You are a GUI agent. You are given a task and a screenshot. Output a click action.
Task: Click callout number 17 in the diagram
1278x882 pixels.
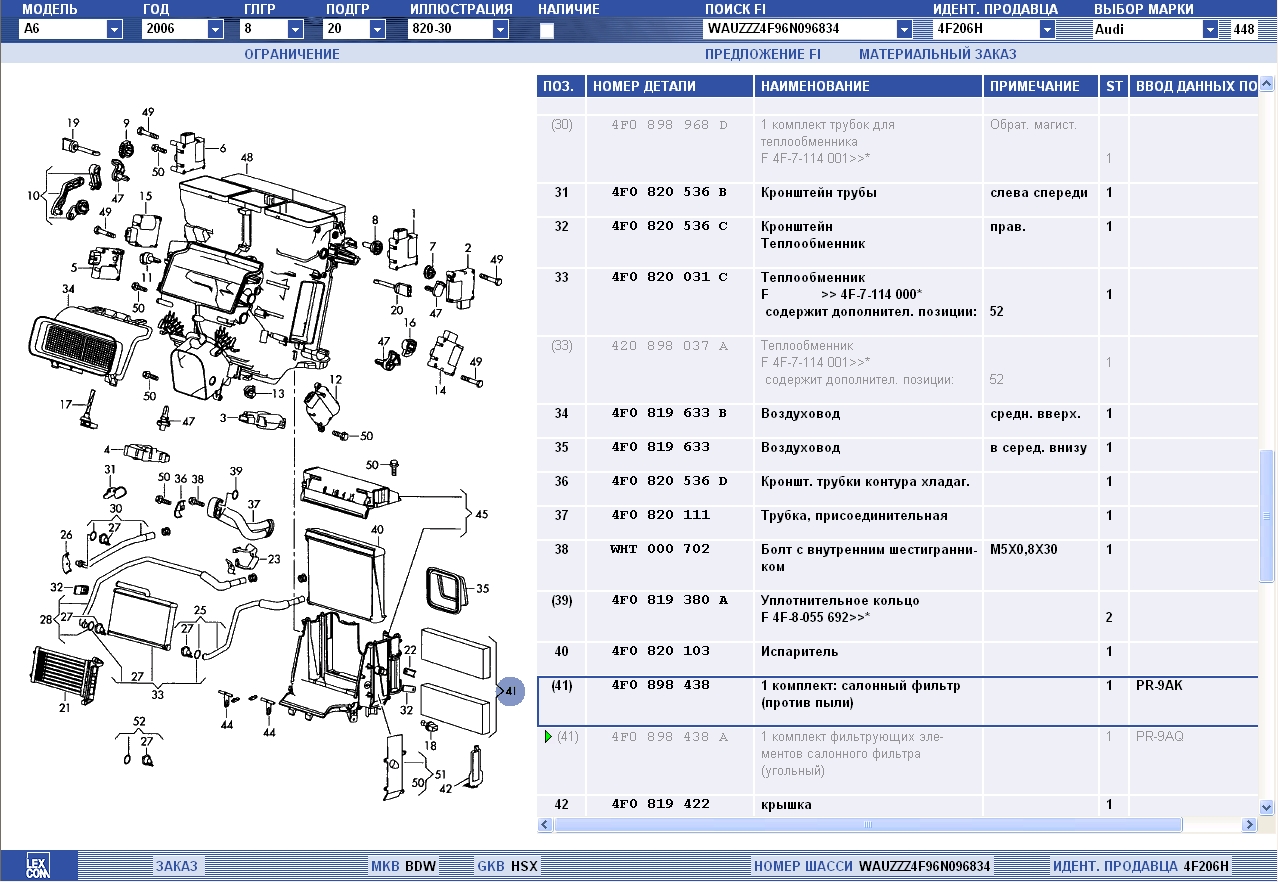click(66, 404)
